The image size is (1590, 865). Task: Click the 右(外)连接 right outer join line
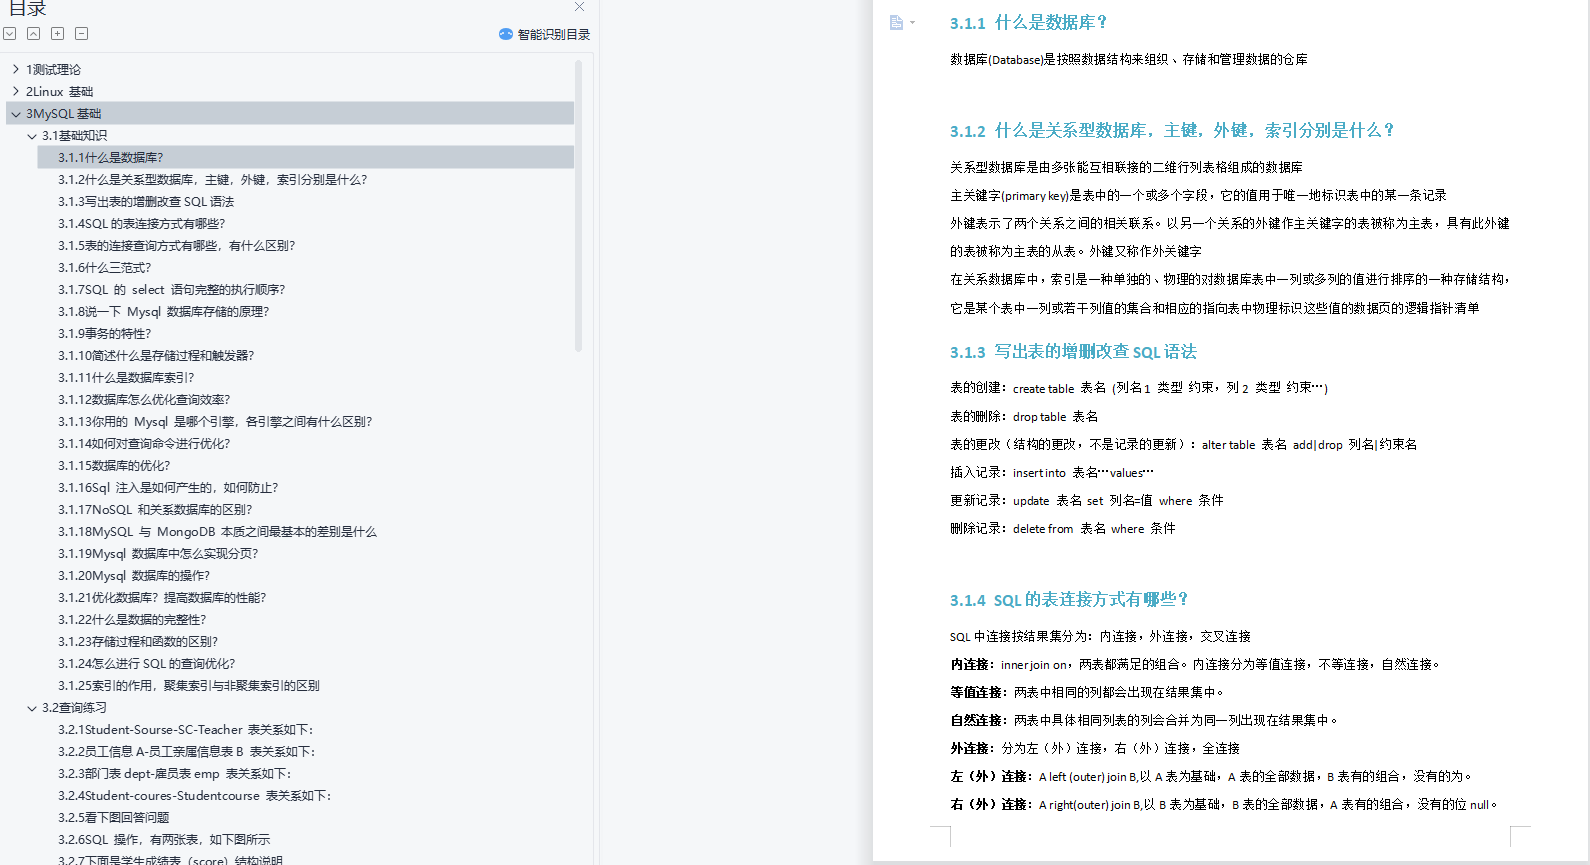coord(1224,805)
